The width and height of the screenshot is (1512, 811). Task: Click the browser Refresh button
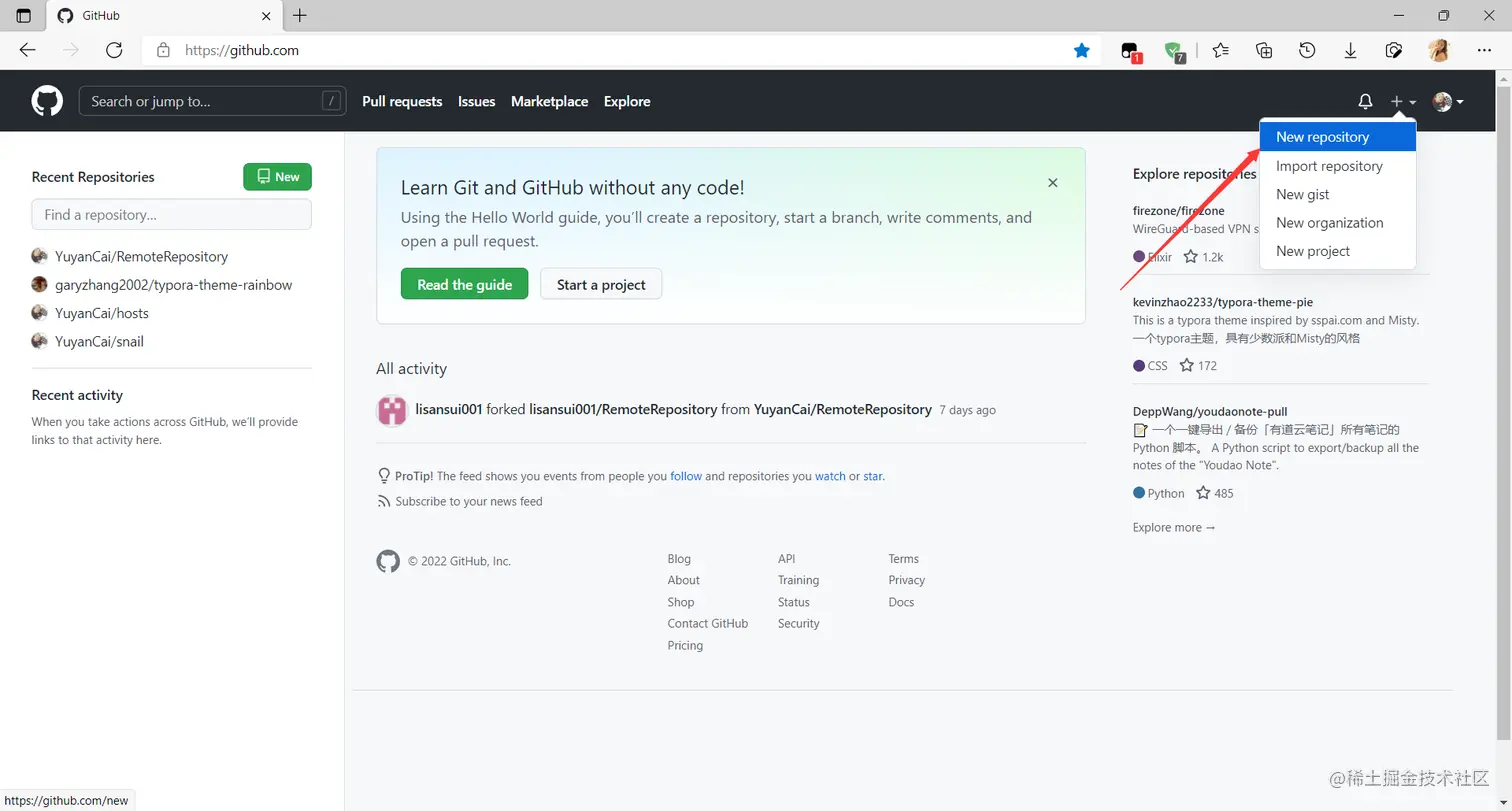[114, 50]
